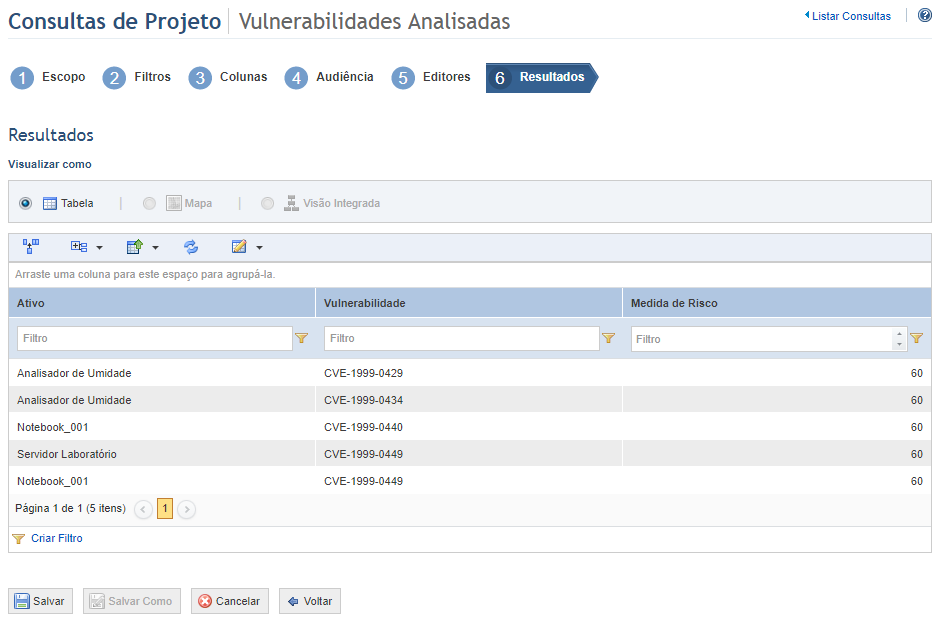Click the Vulnerabilidade column filter funnel icon
The image size is (940, 625).
tap(608, 339)
